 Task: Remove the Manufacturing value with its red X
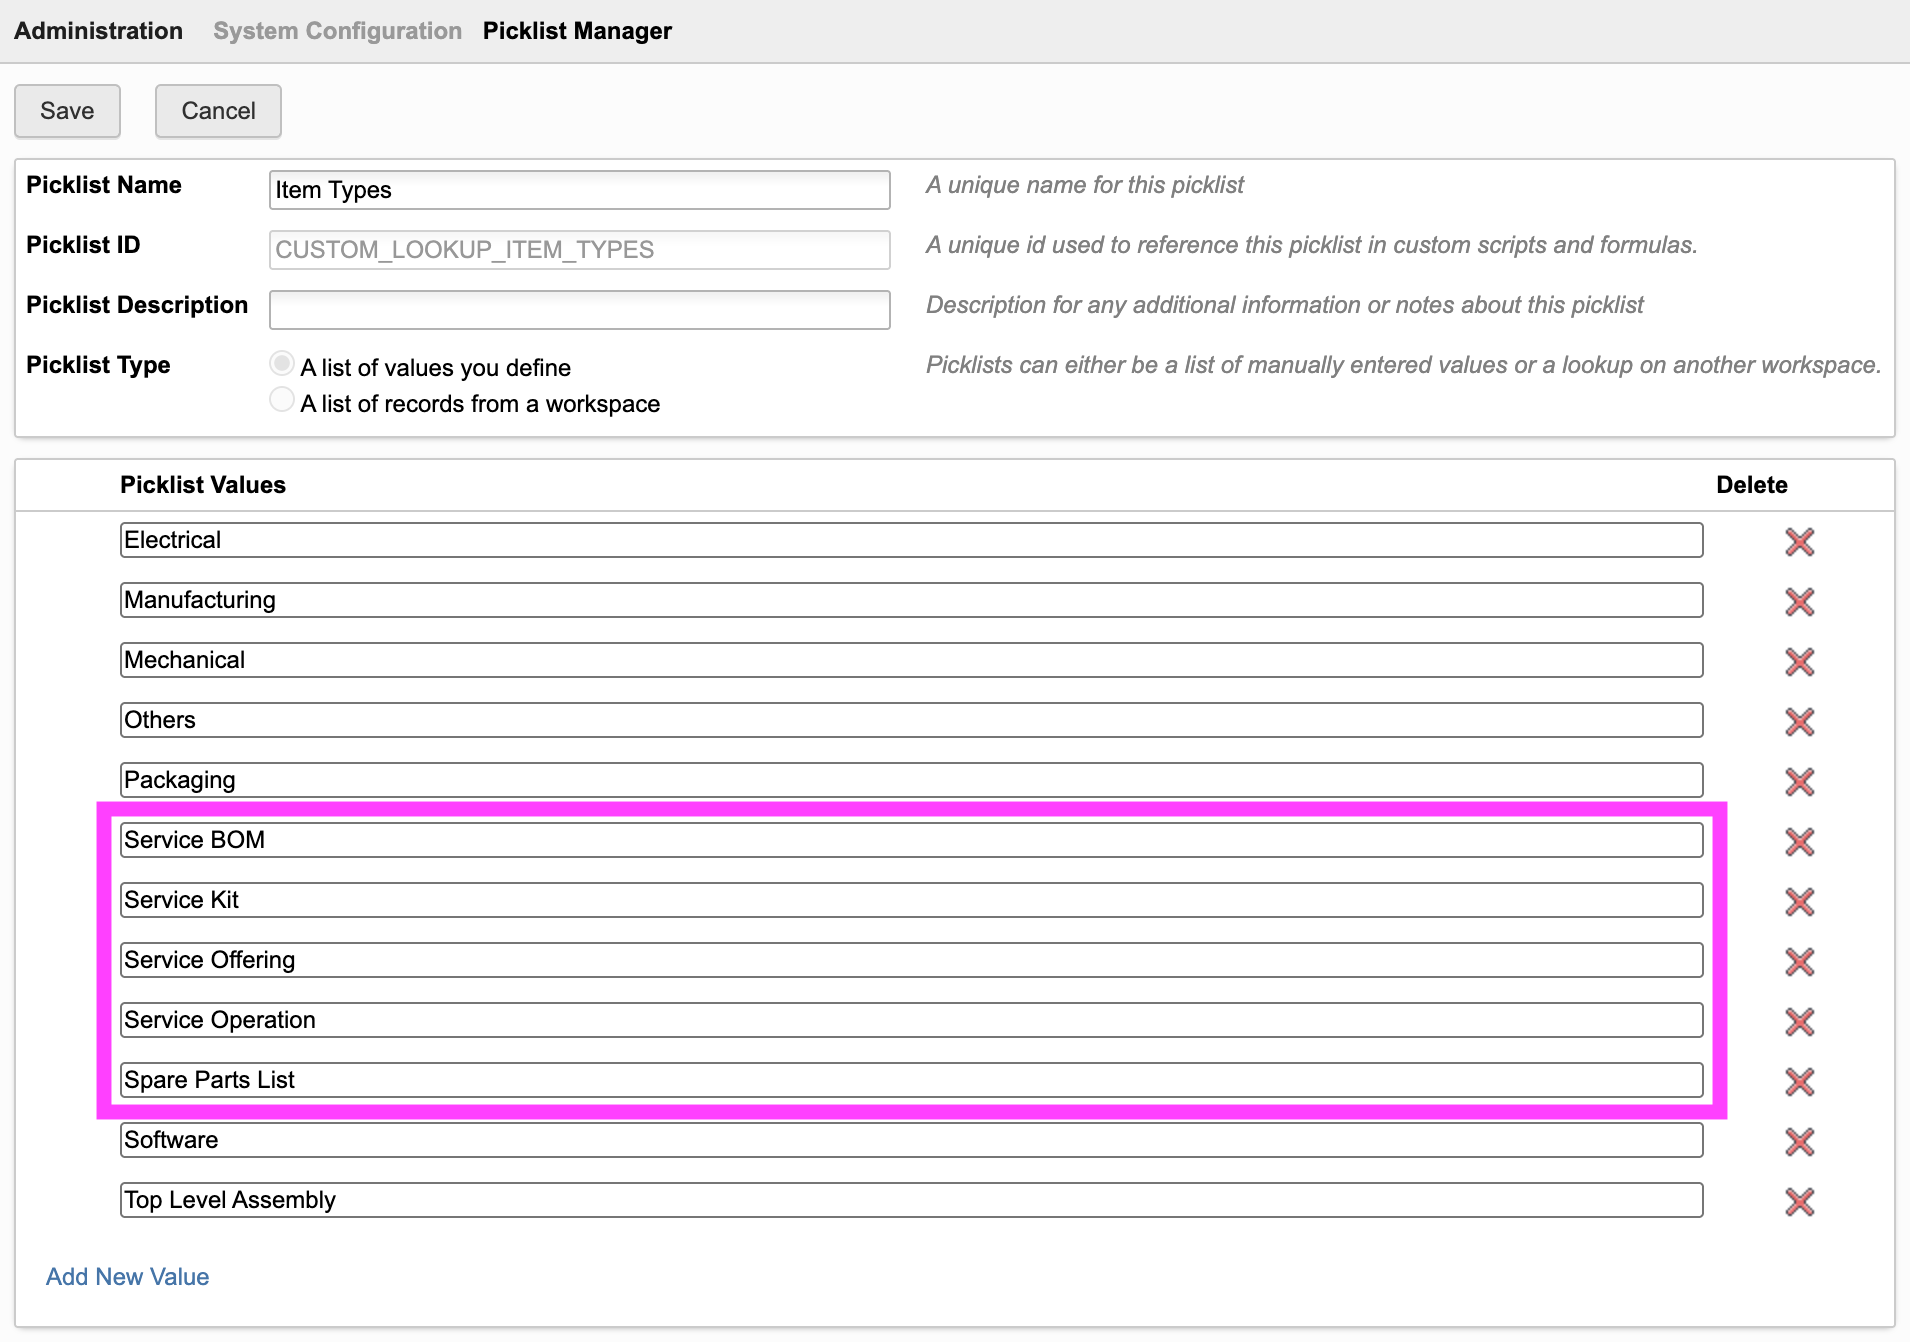click(1799, 601)
